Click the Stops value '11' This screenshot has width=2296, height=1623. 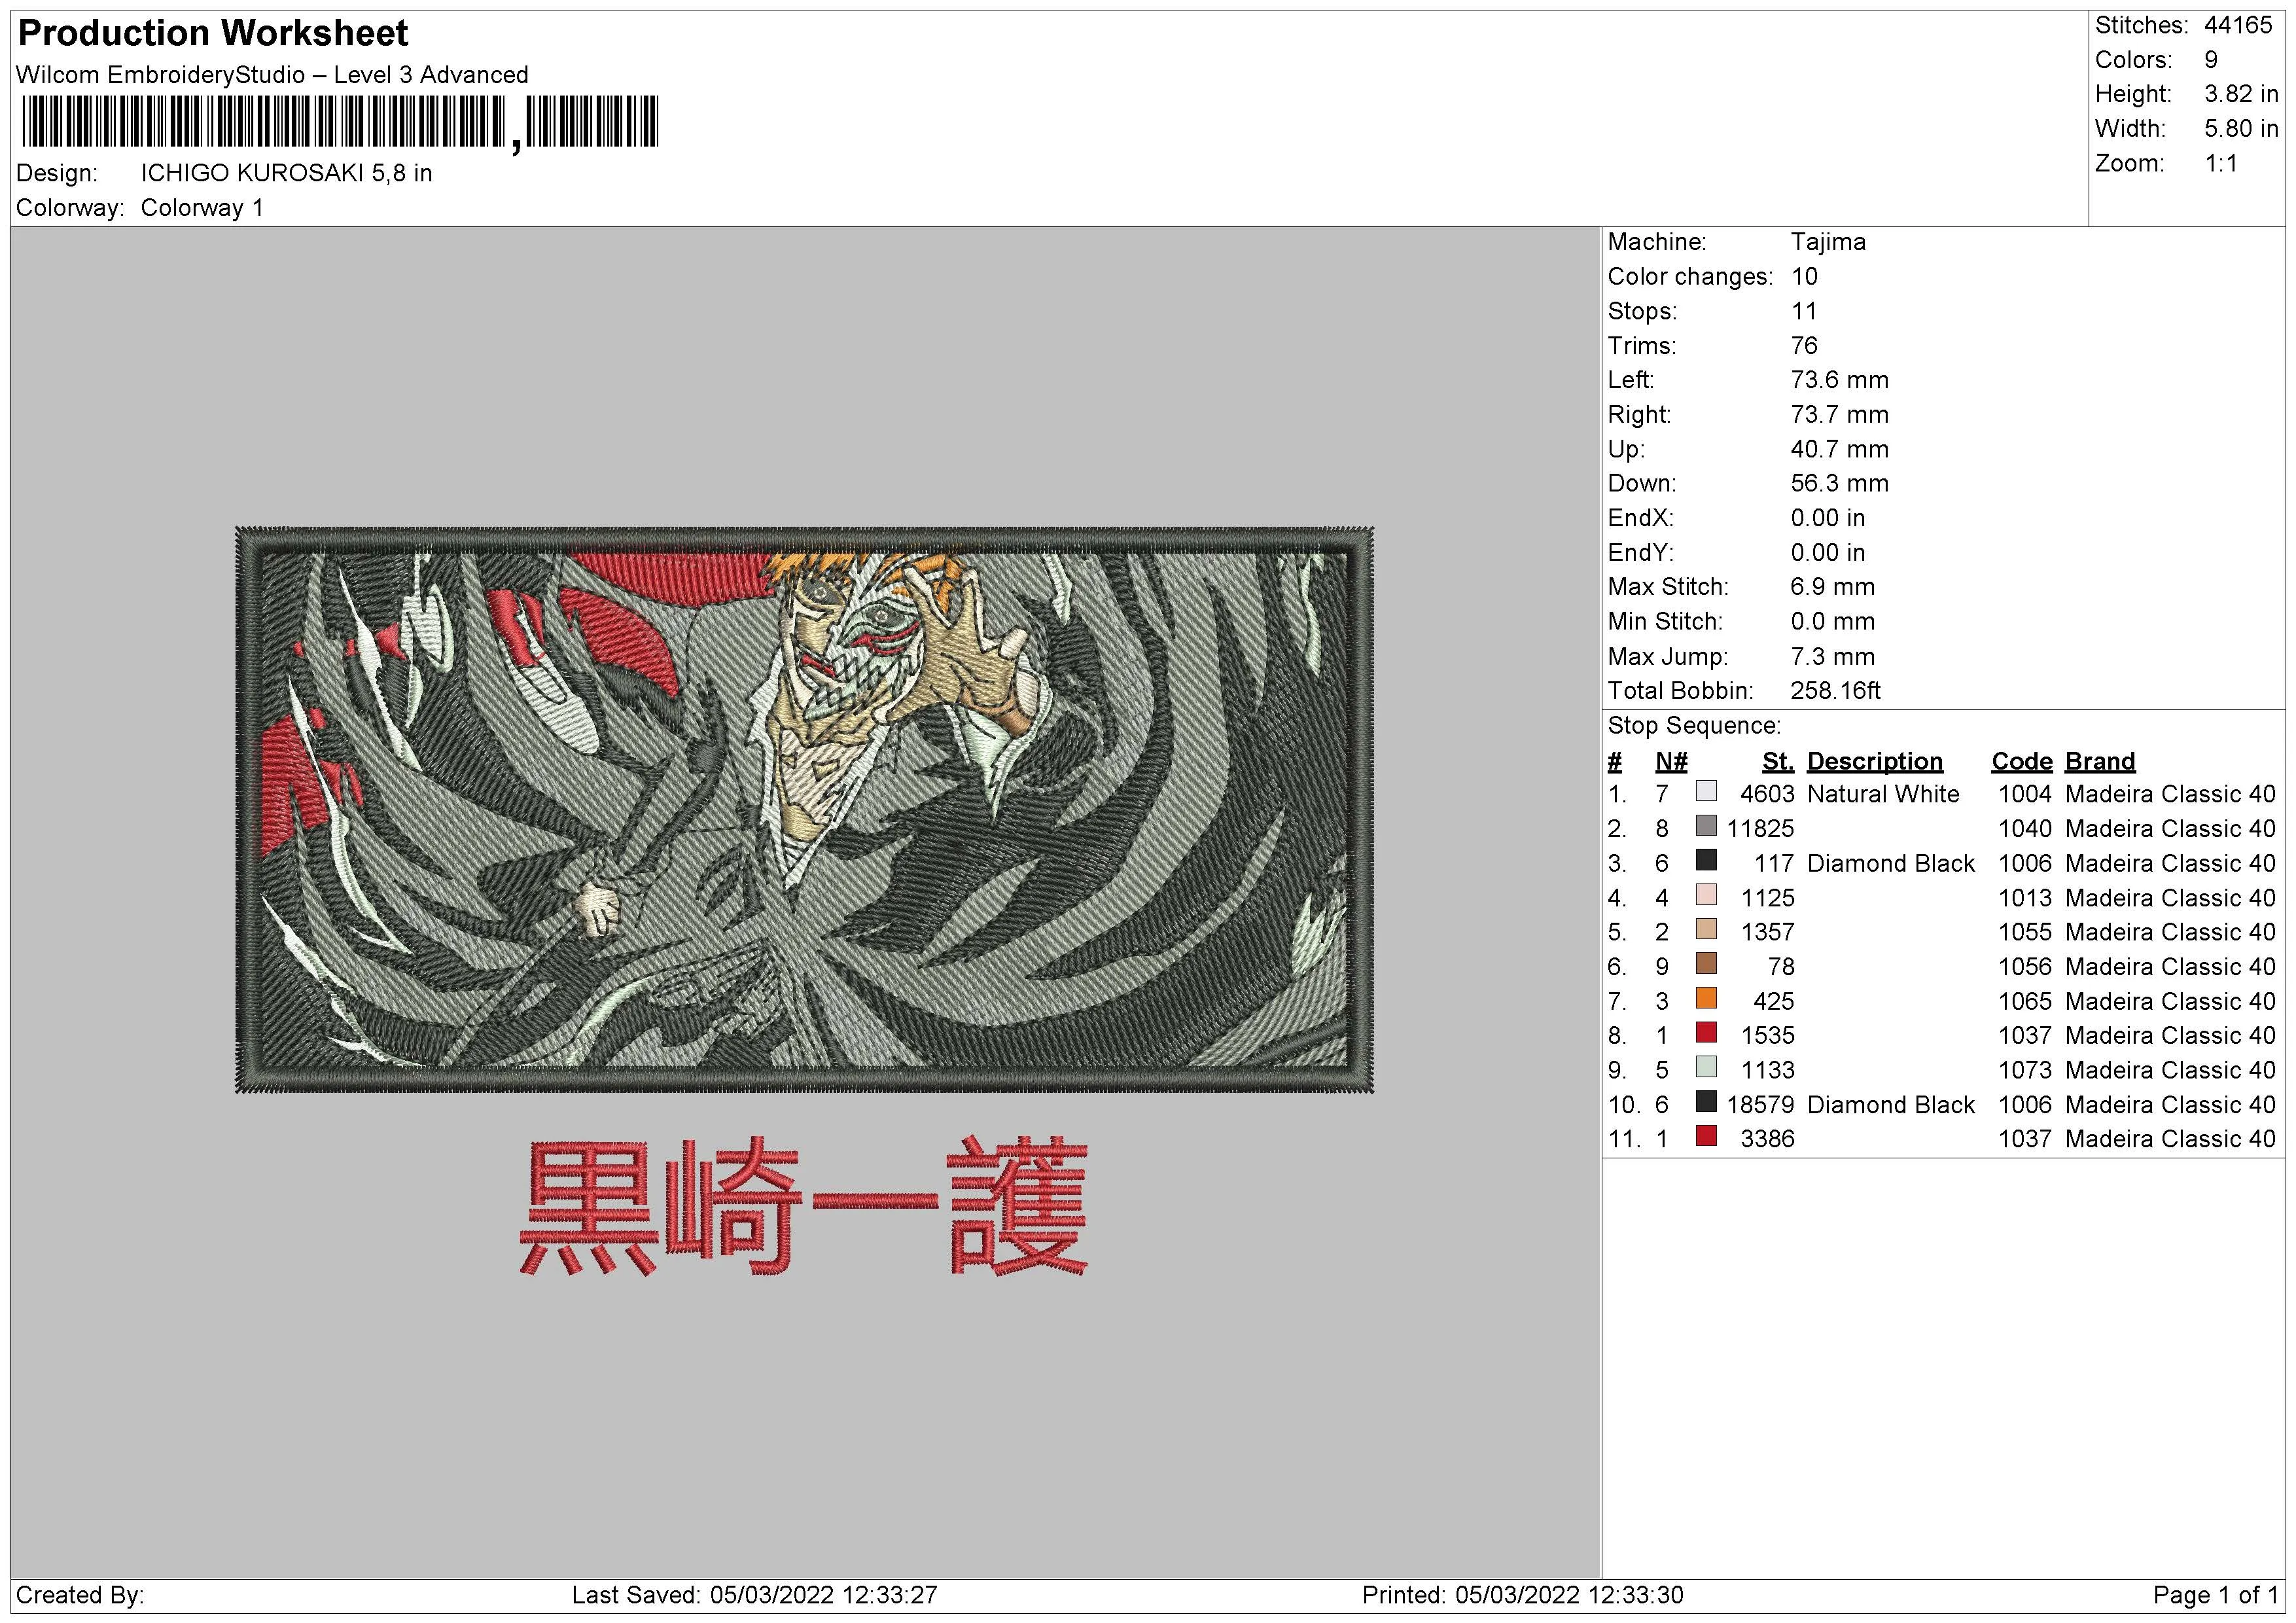(x=1804, y=311)
